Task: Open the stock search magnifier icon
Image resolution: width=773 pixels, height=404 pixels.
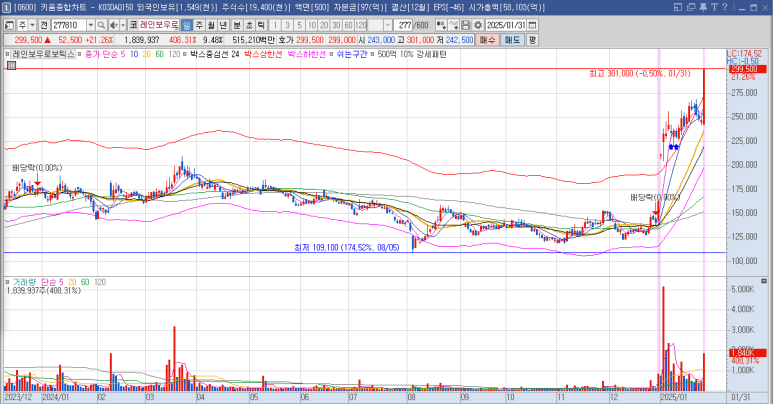Action: [101, 25]
